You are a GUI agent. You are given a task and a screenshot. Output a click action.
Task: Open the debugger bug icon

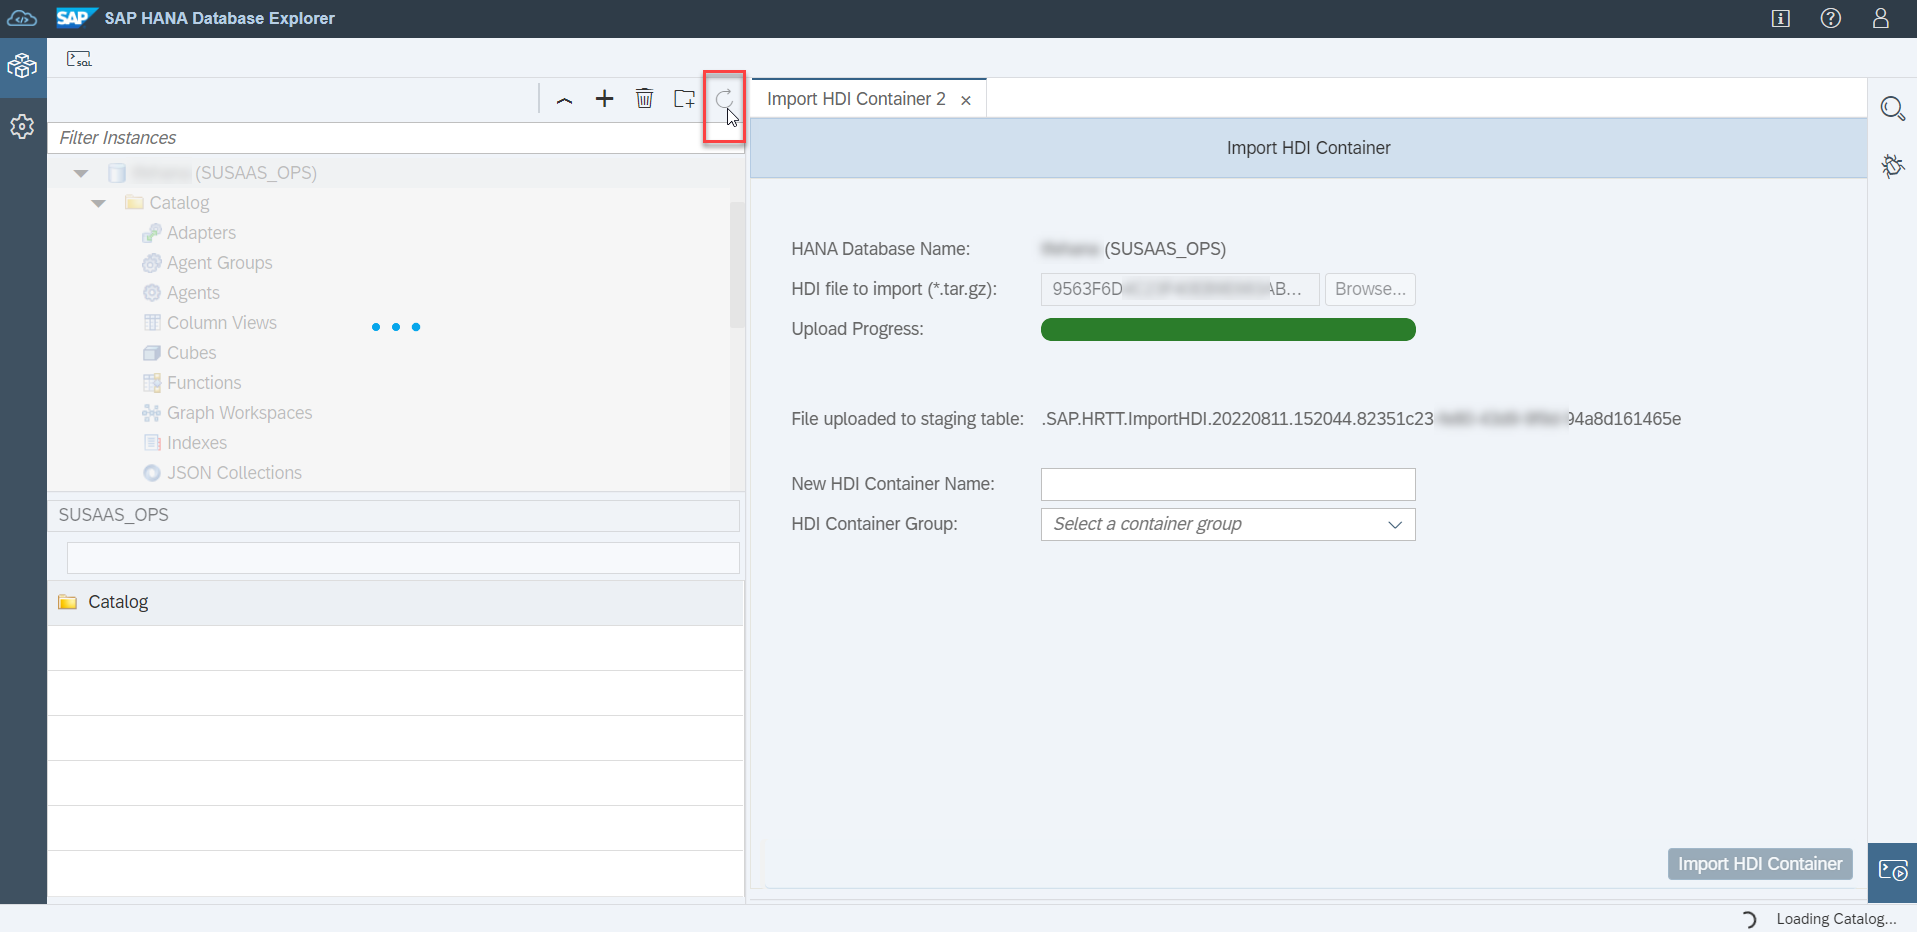1892,165
